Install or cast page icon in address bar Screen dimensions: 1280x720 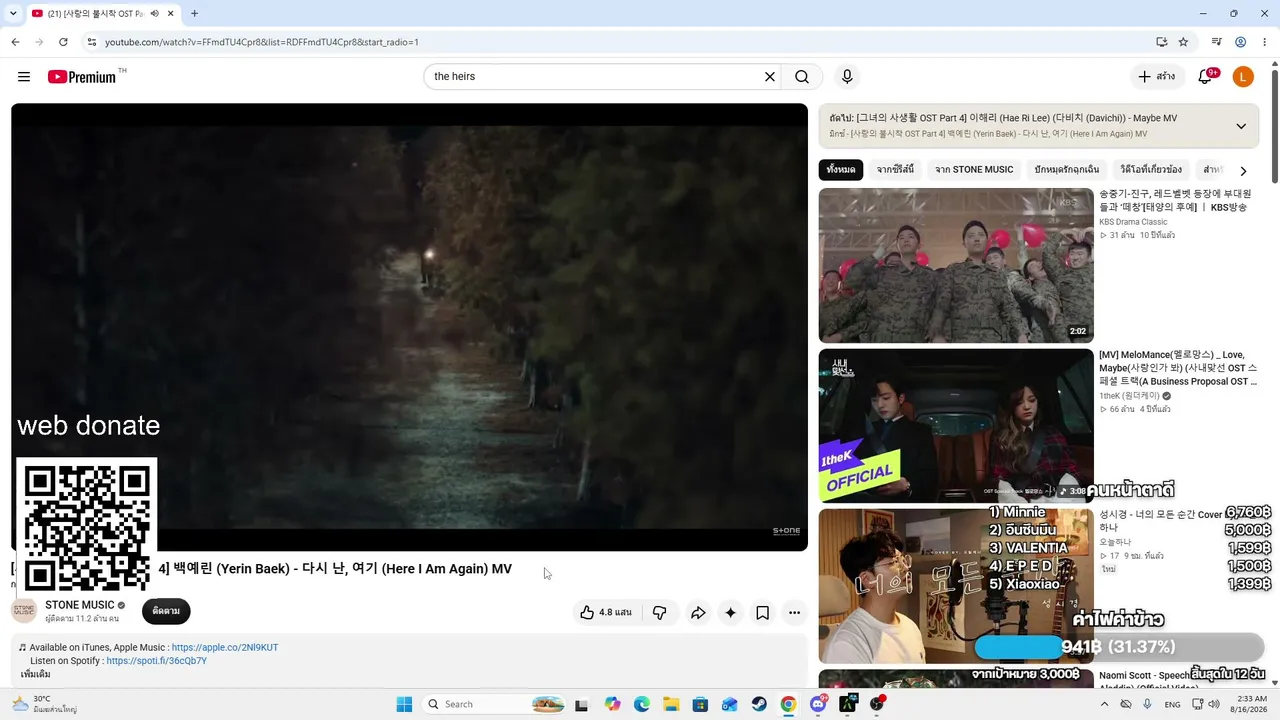[x=1161, y=42]
